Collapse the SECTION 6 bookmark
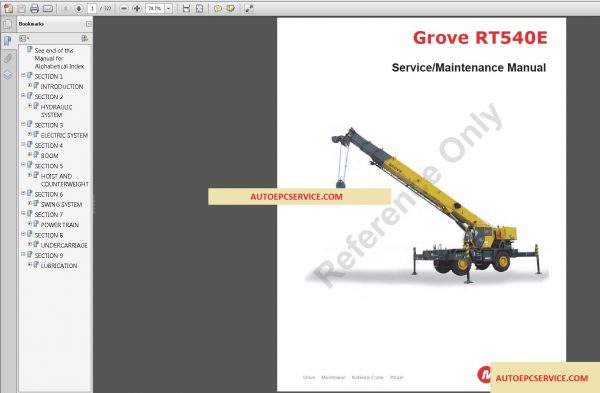This screenshot has height=393, width=600. [23, 193]
